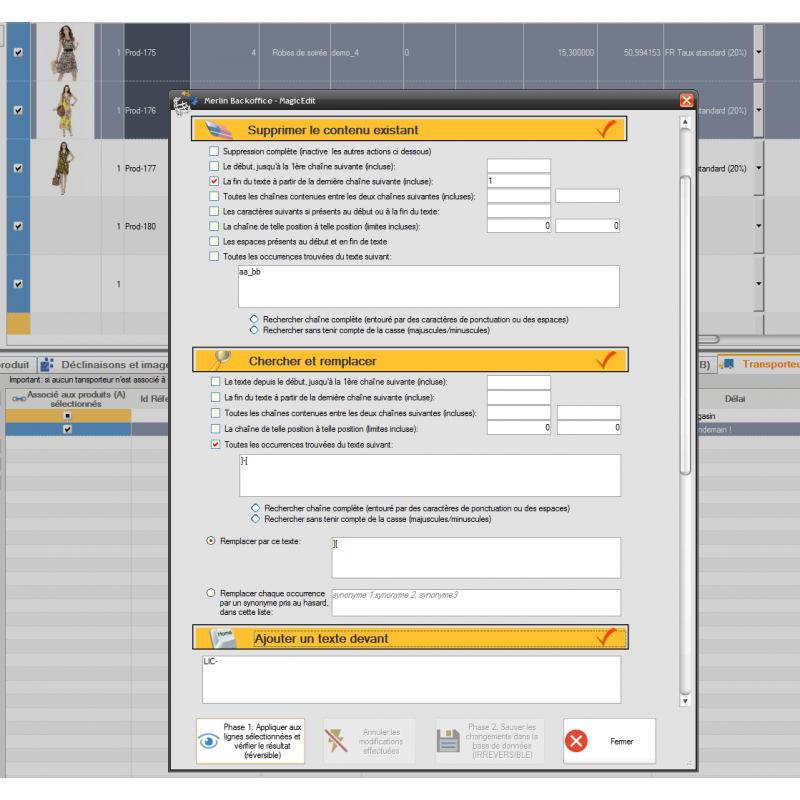Uncheck 'La fin du texte à partir' in Supprimer section
The height and width of the screenshot is (800, 800).
[x=214, y=181]
